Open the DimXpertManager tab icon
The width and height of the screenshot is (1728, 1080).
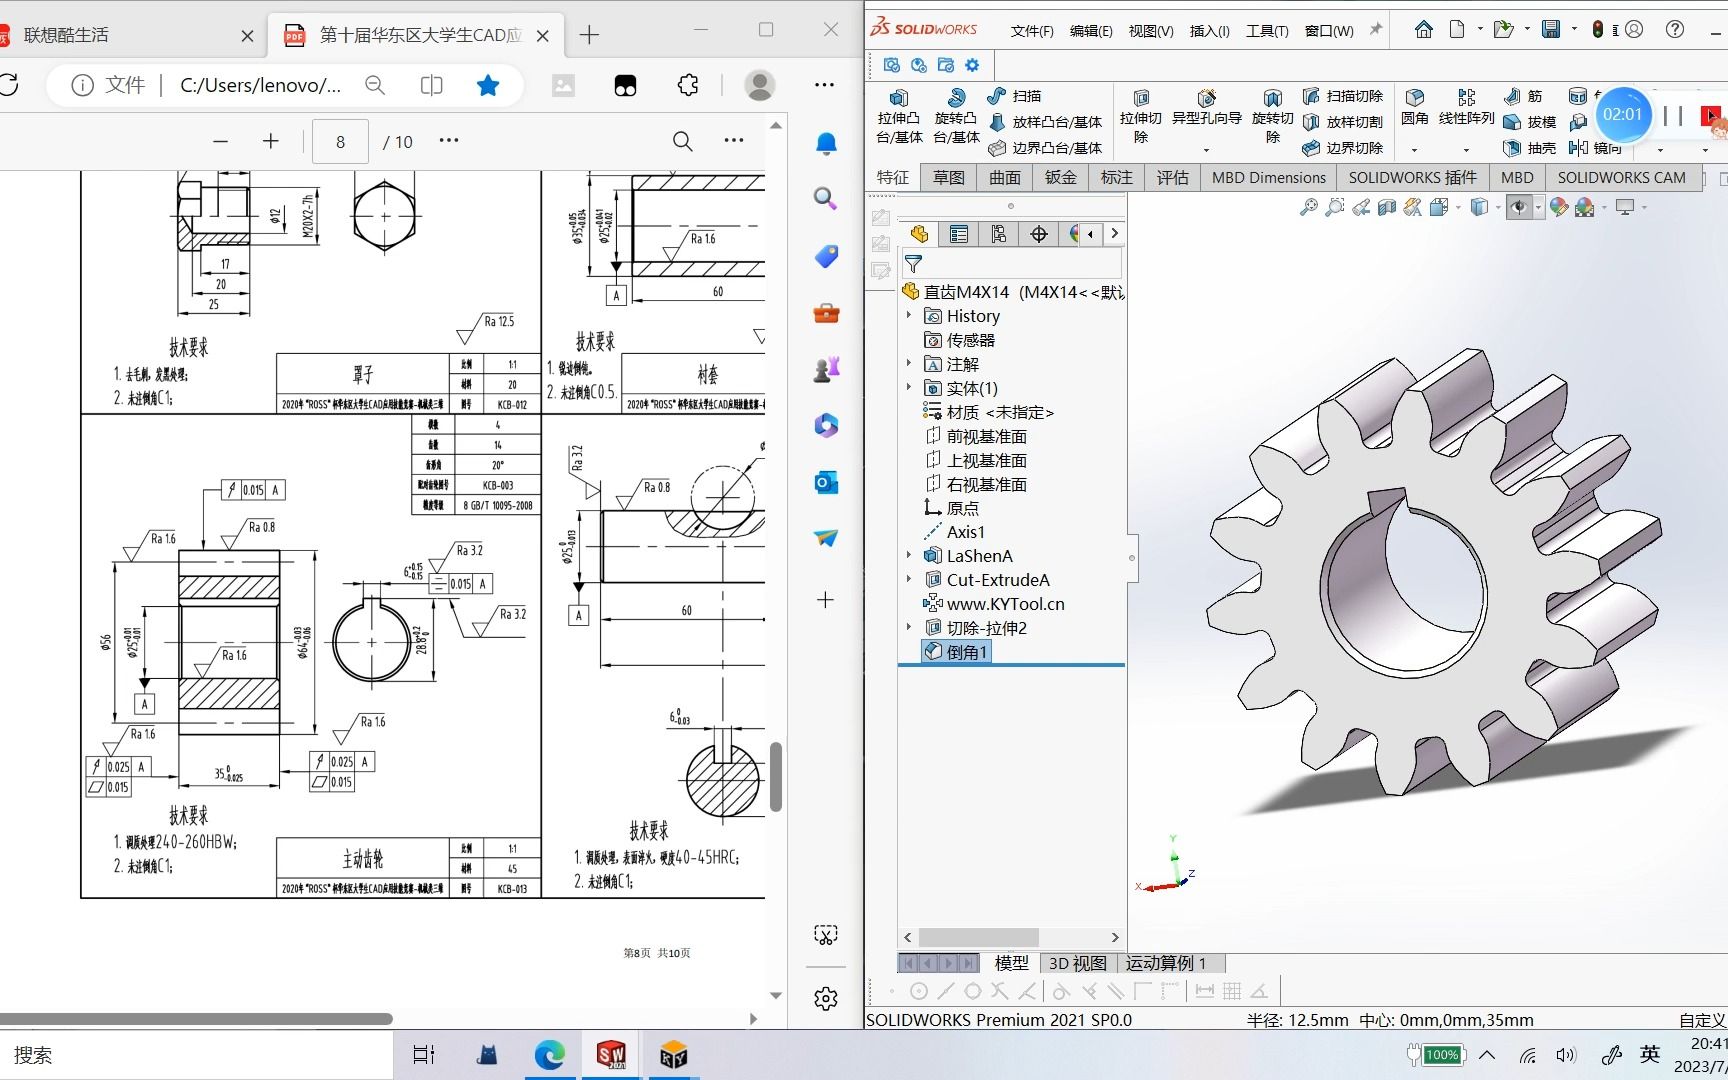pos(1039,234)
